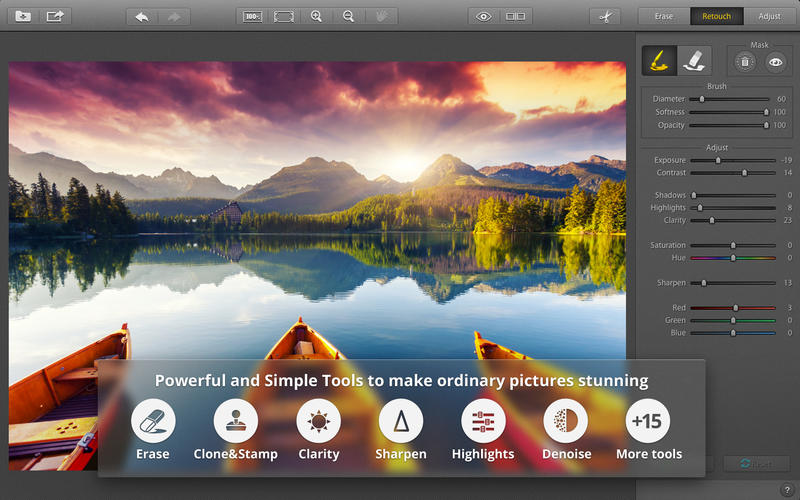The width and height of the screenshot is (800, 500).
Task: Select the hand pan tool
Action: (x=381, y=17)
